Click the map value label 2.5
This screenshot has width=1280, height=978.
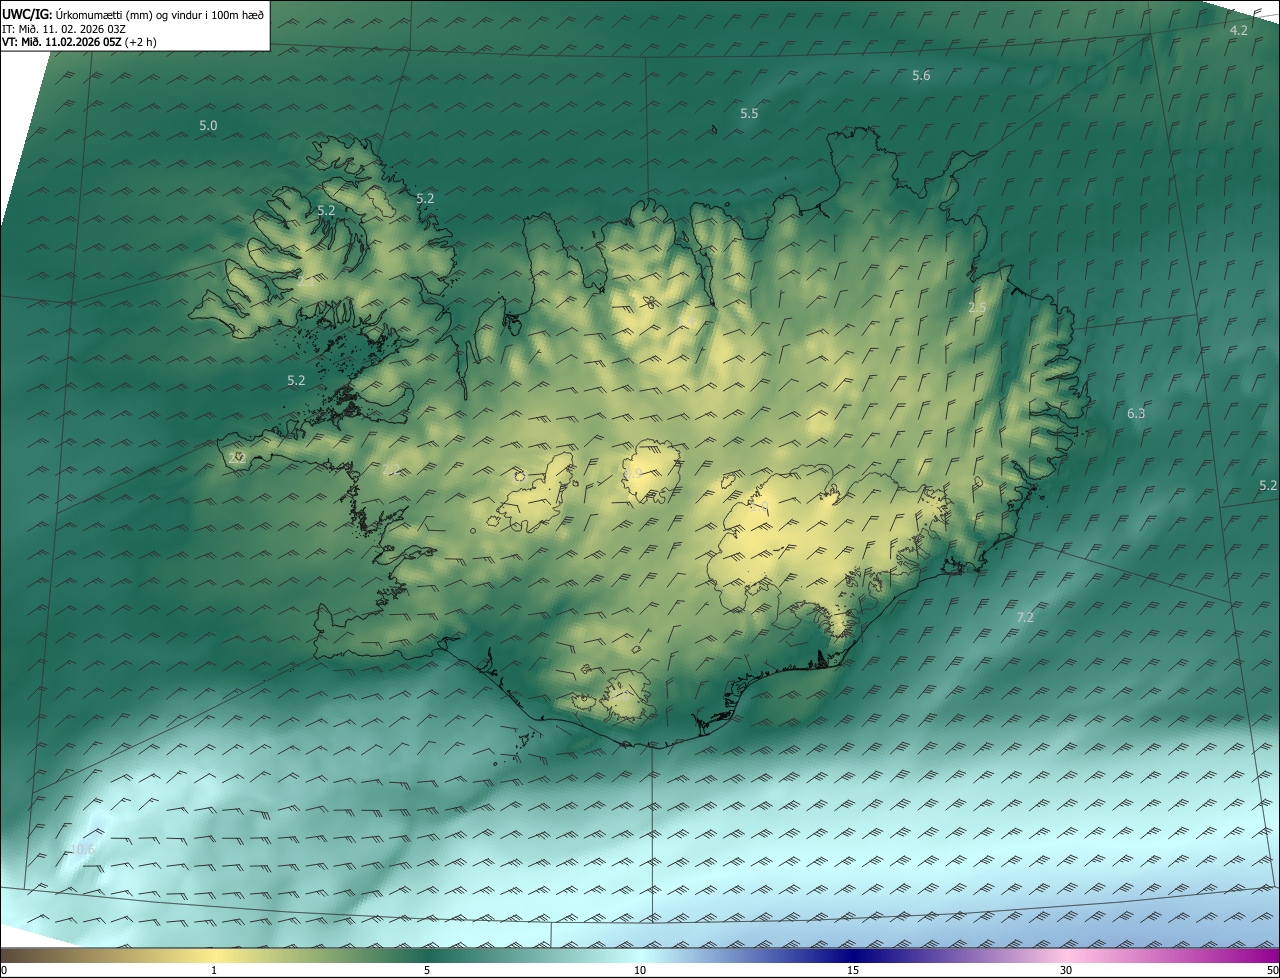coord(977,308)
